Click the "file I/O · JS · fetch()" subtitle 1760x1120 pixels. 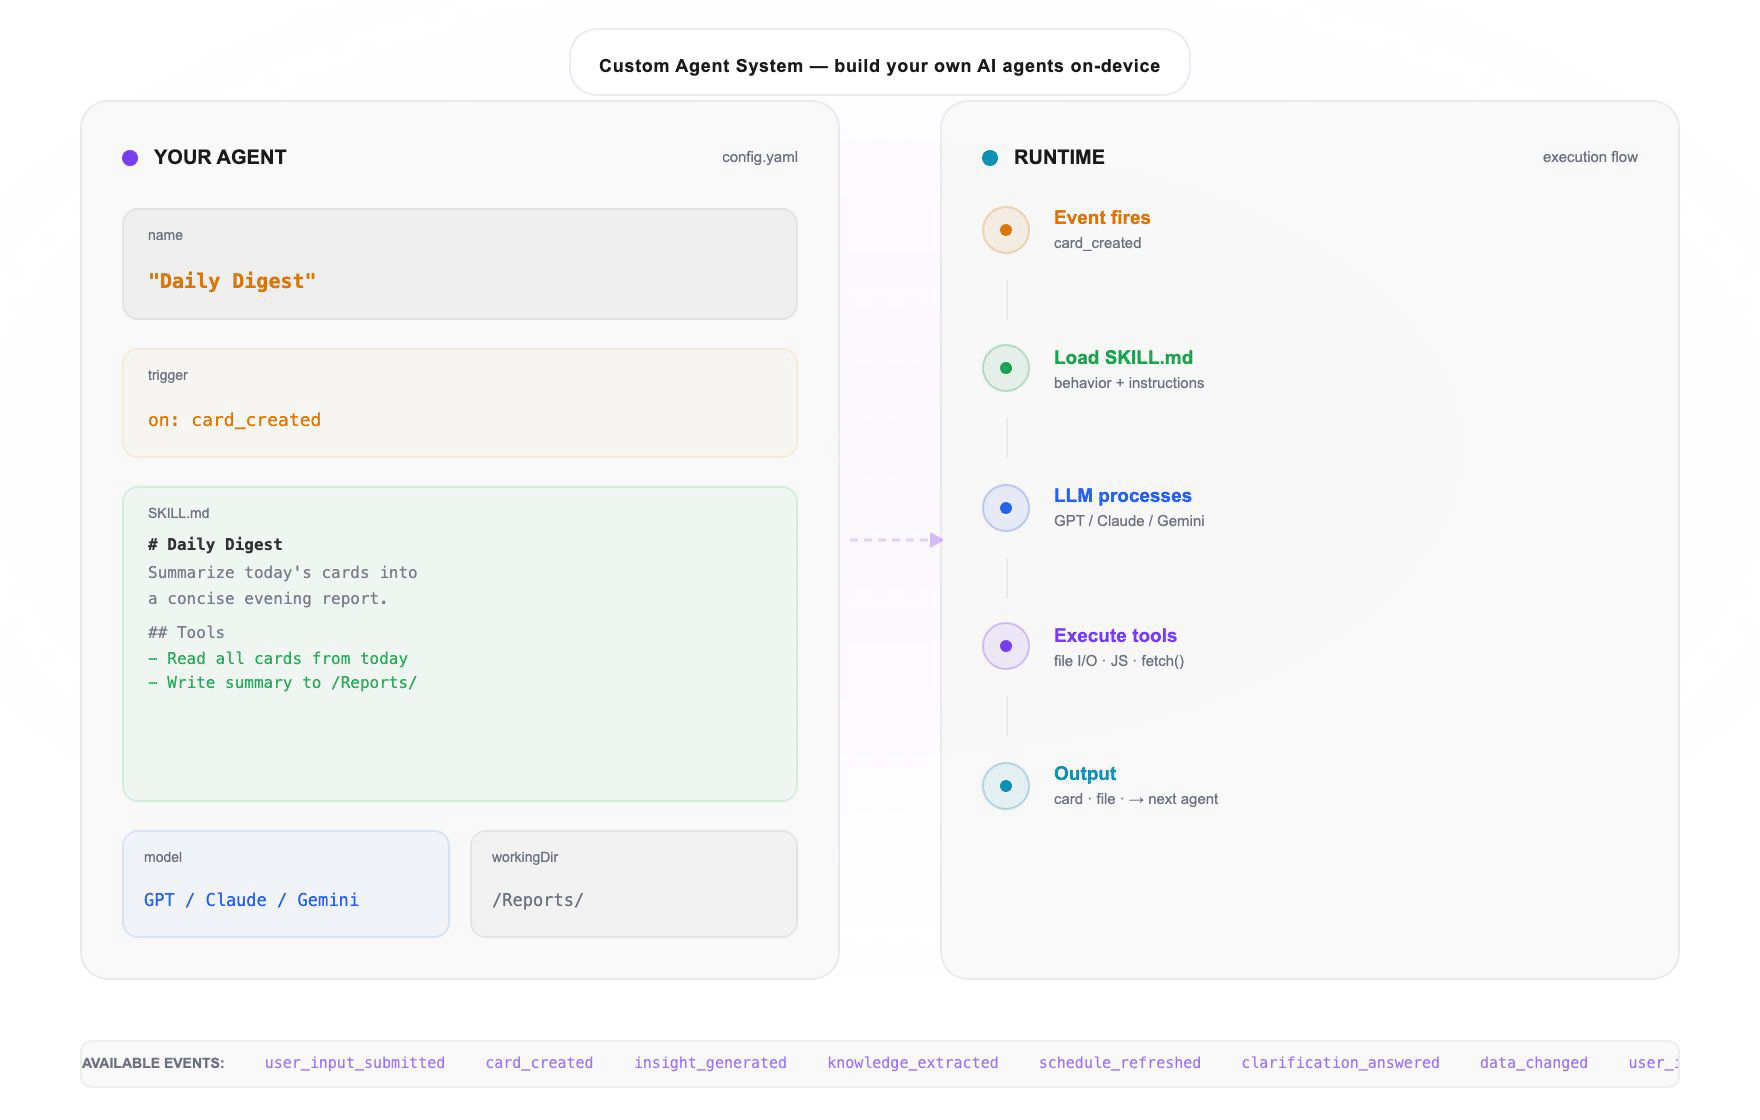click(1119, 661)
